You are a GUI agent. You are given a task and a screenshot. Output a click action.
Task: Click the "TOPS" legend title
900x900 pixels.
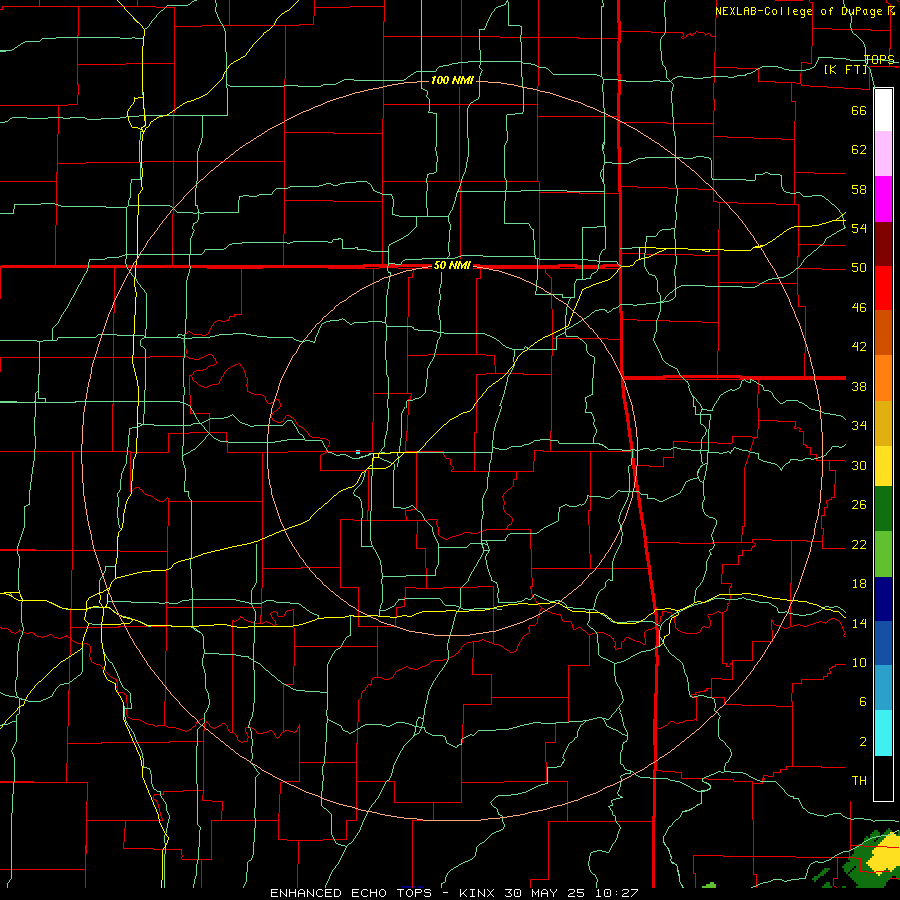(x=879, y=59)
